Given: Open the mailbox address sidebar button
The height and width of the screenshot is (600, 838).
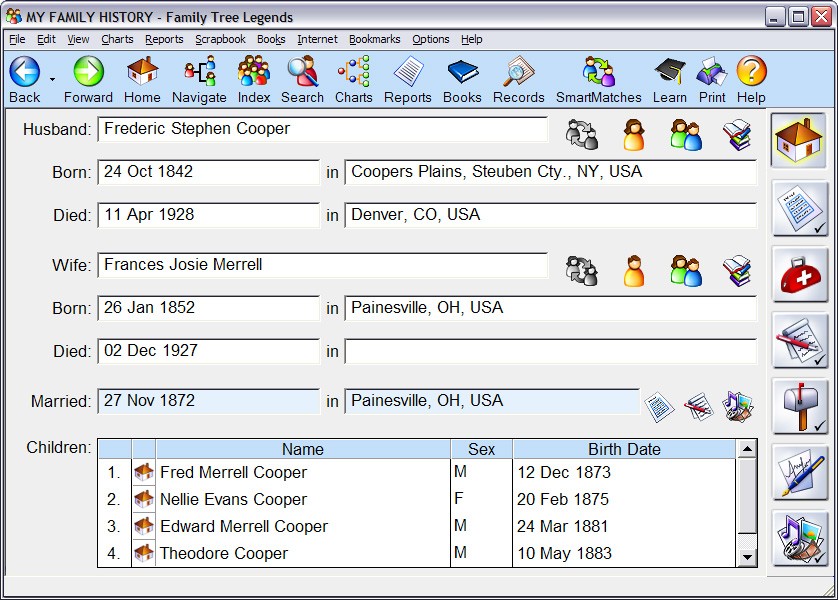Looking at the screenshot, I should coord(800,406).
